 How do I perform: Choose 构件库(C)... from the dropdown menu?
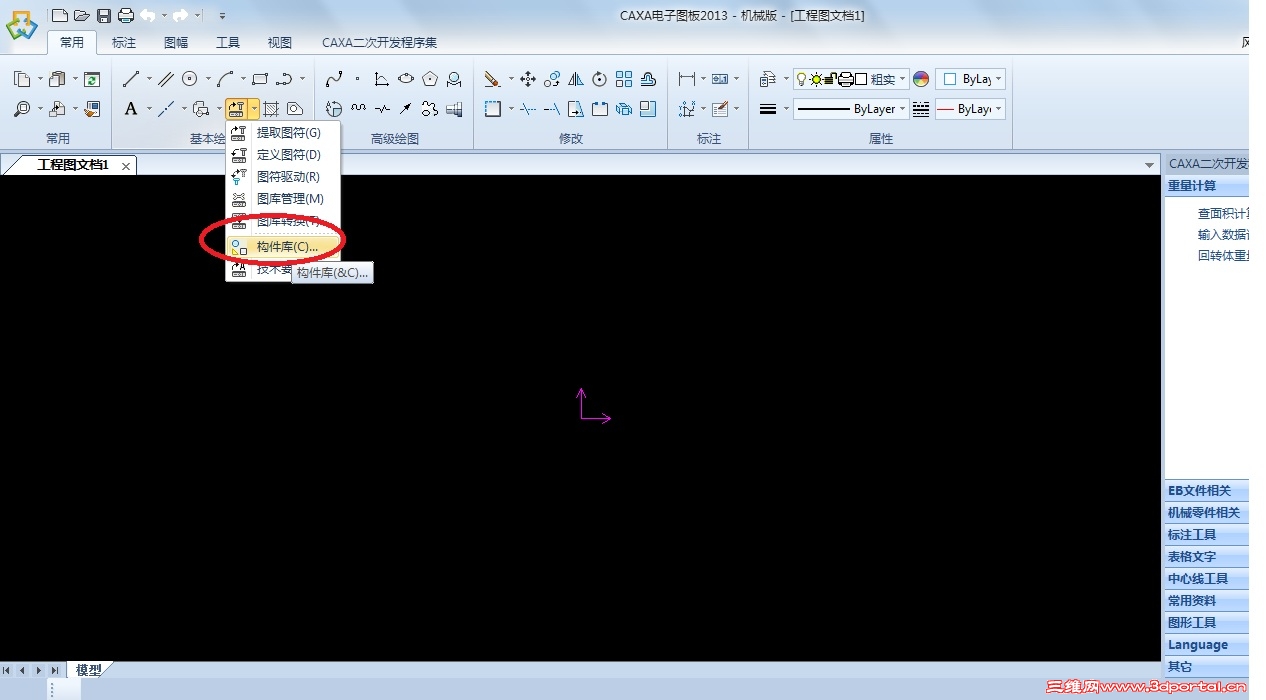tap(284, 246)
